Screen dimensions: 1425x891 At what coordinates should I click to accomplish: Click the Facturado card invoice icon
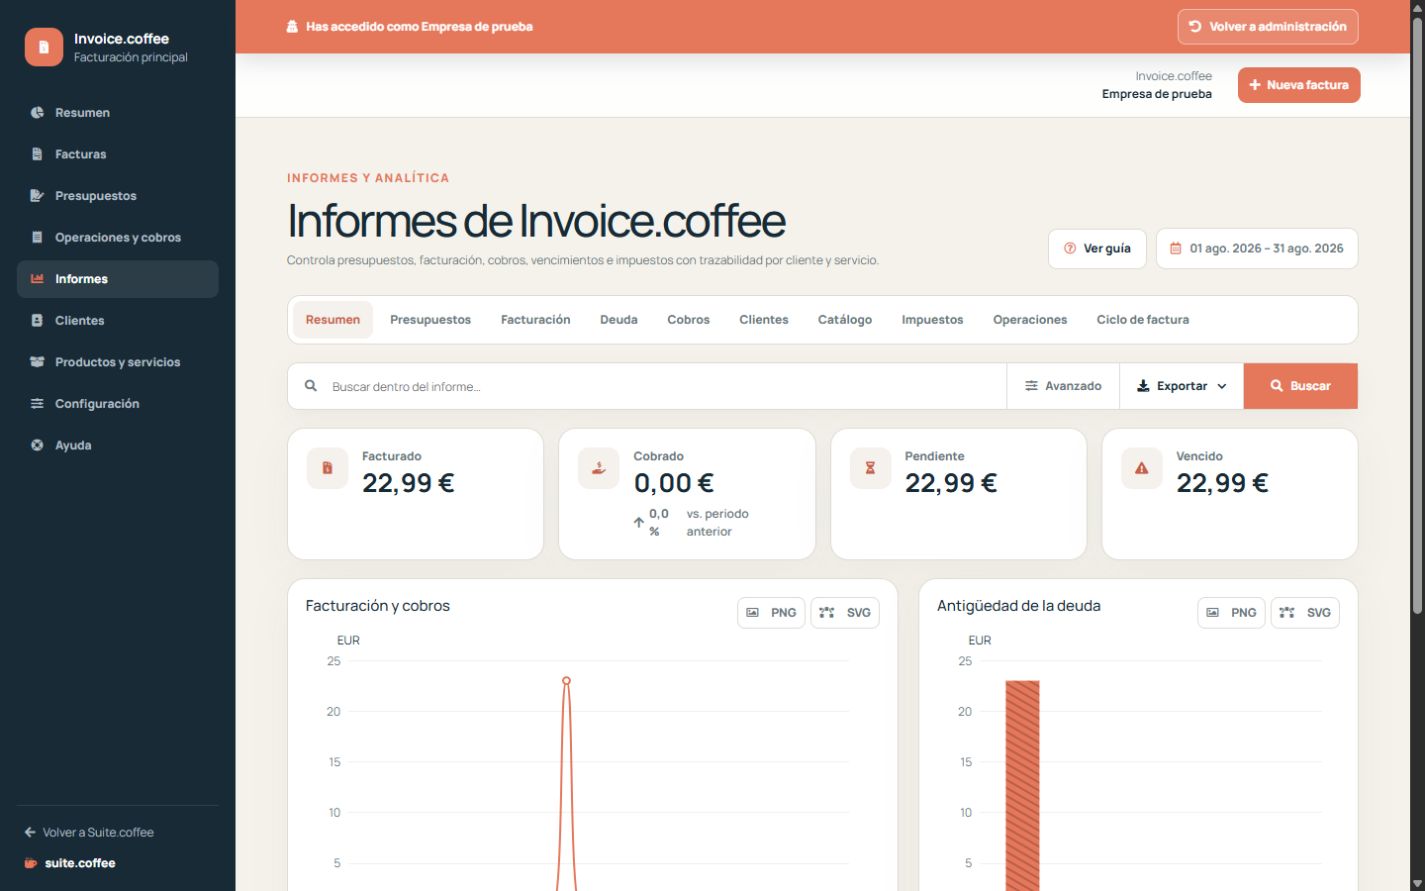tap(327, 468)
